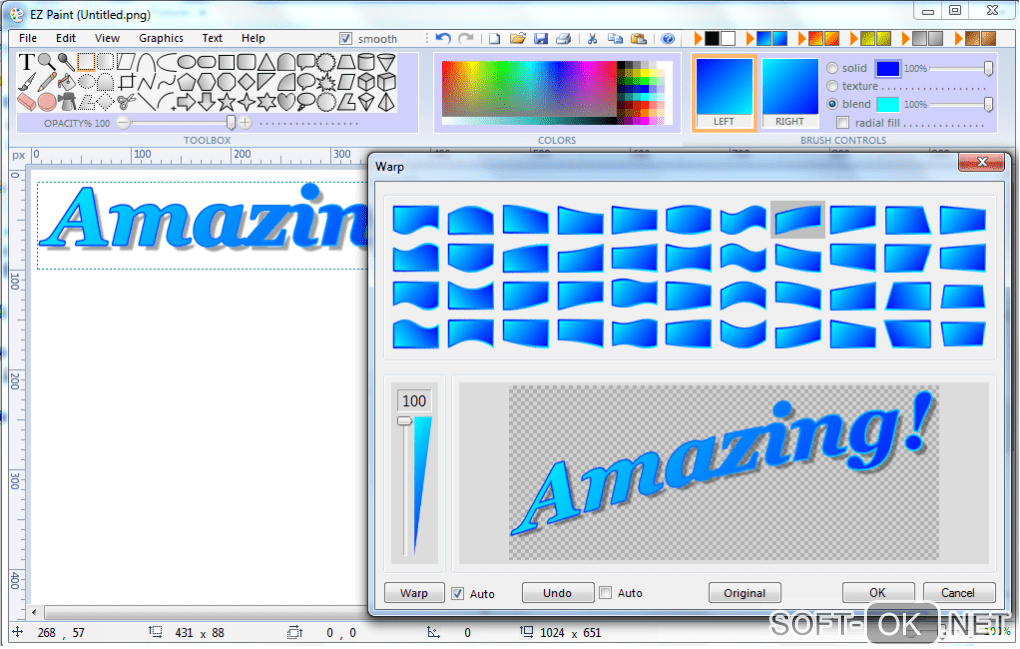1020x649 pixels.
Task: Check Auto next to Undo button
Action: (x=605, y=592)
